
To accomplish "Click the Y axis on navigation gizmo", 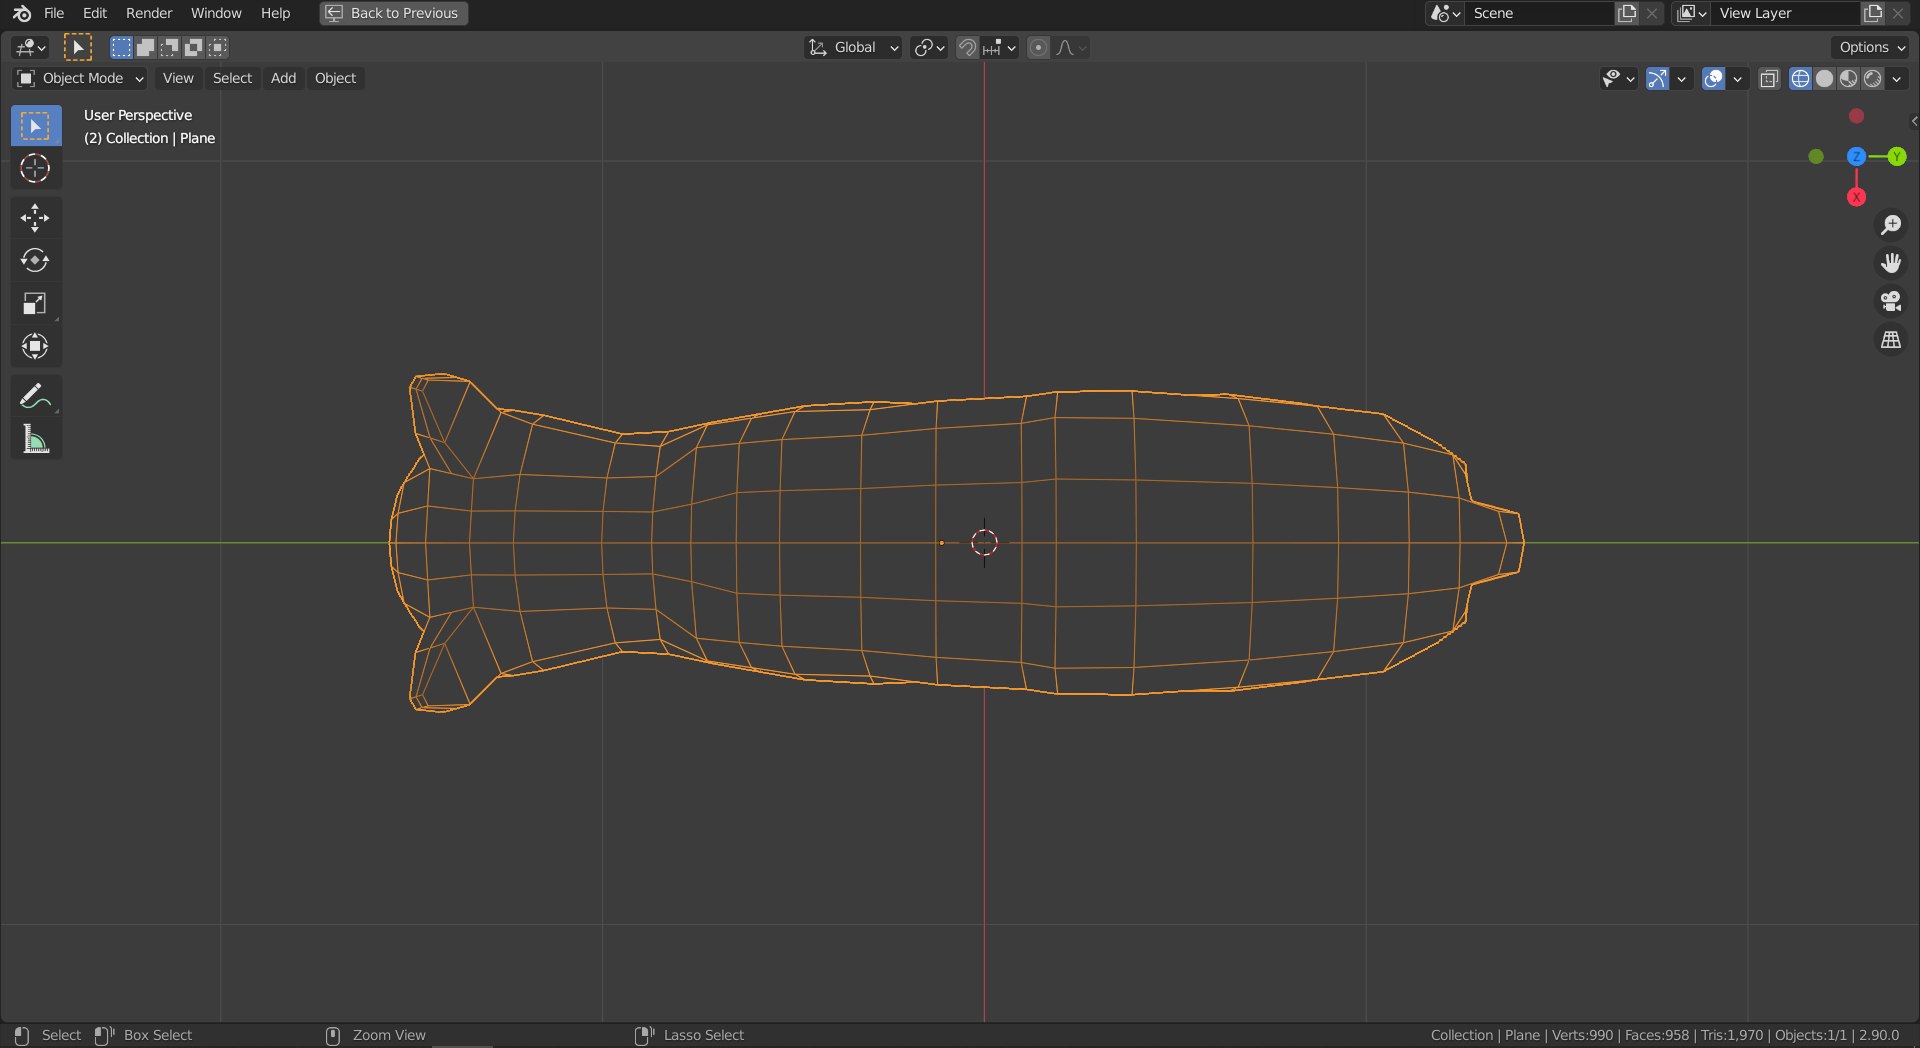I will point(1896,156).
